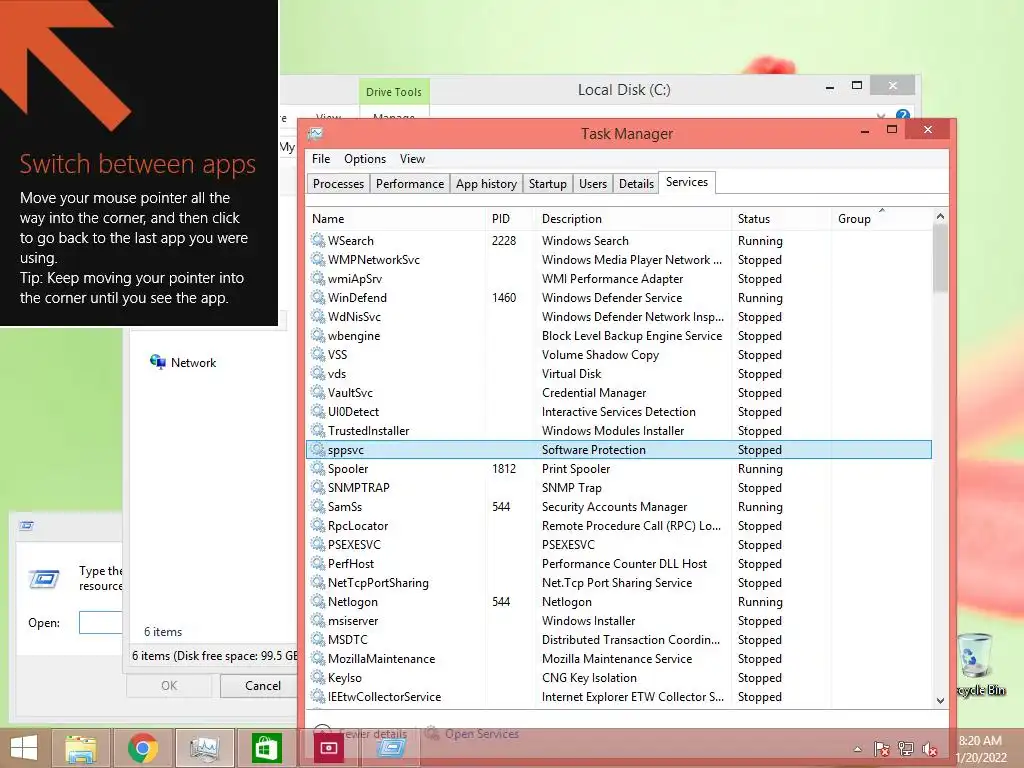Select Network icon in Explorer navigation pane

coord(157,362)
